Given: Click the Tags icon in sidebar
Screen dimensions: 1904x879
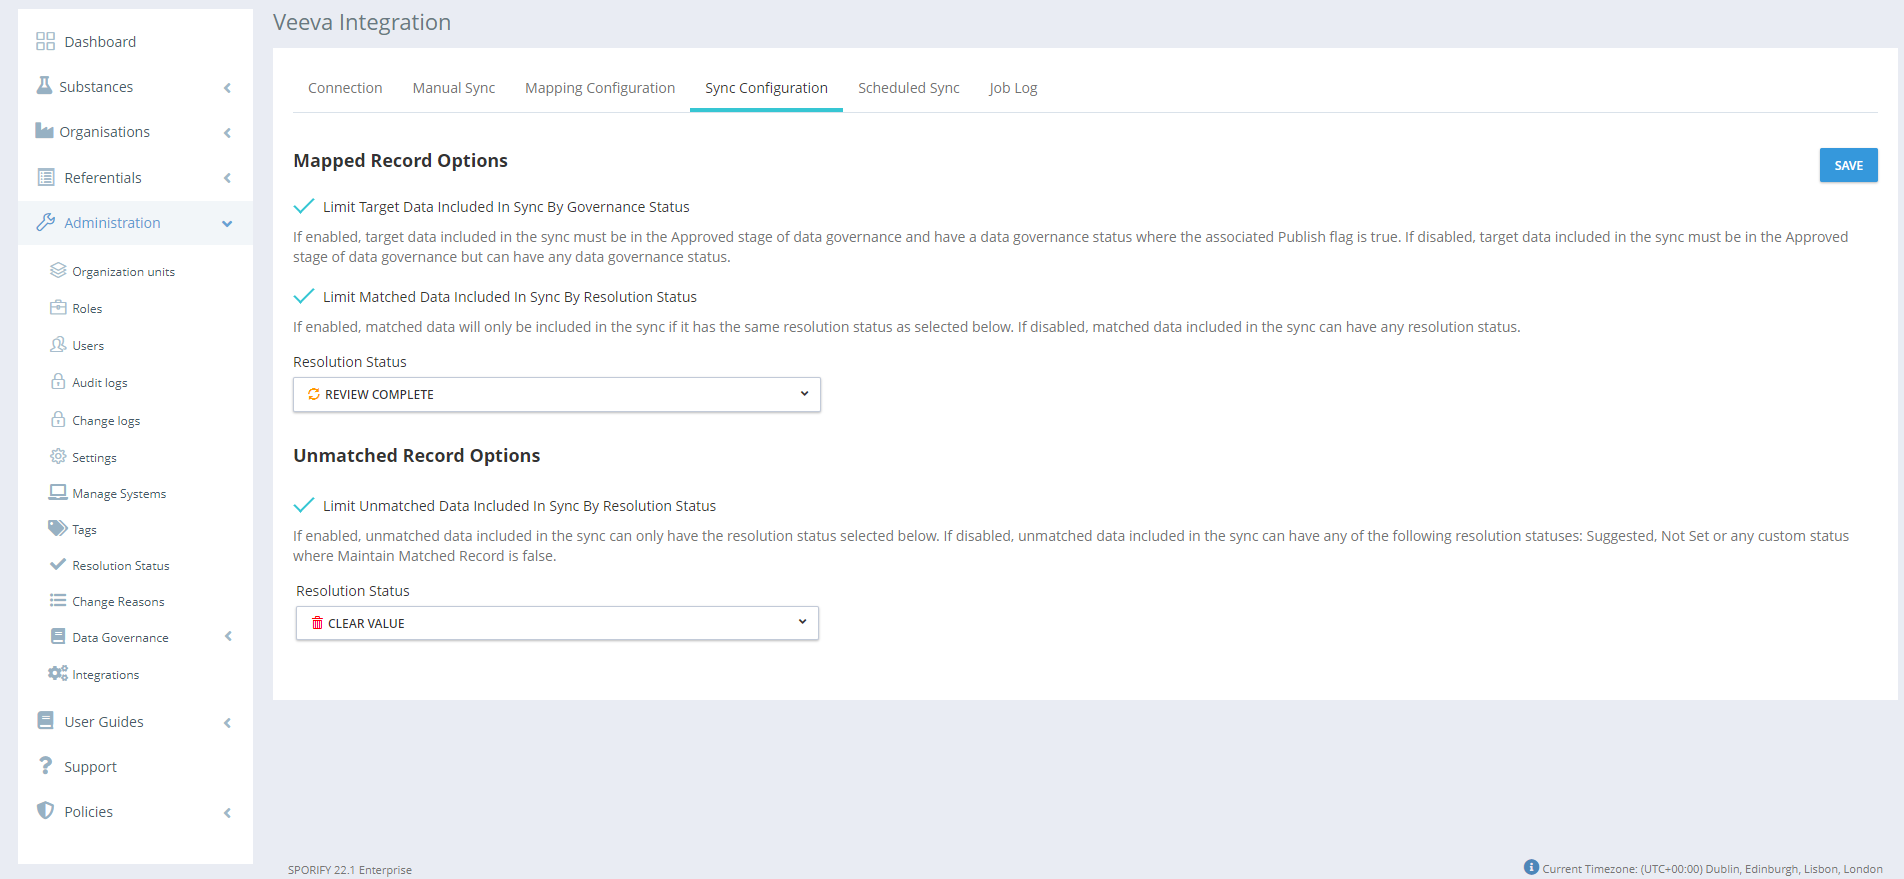Looking at the screenshot, I should 58,528.
